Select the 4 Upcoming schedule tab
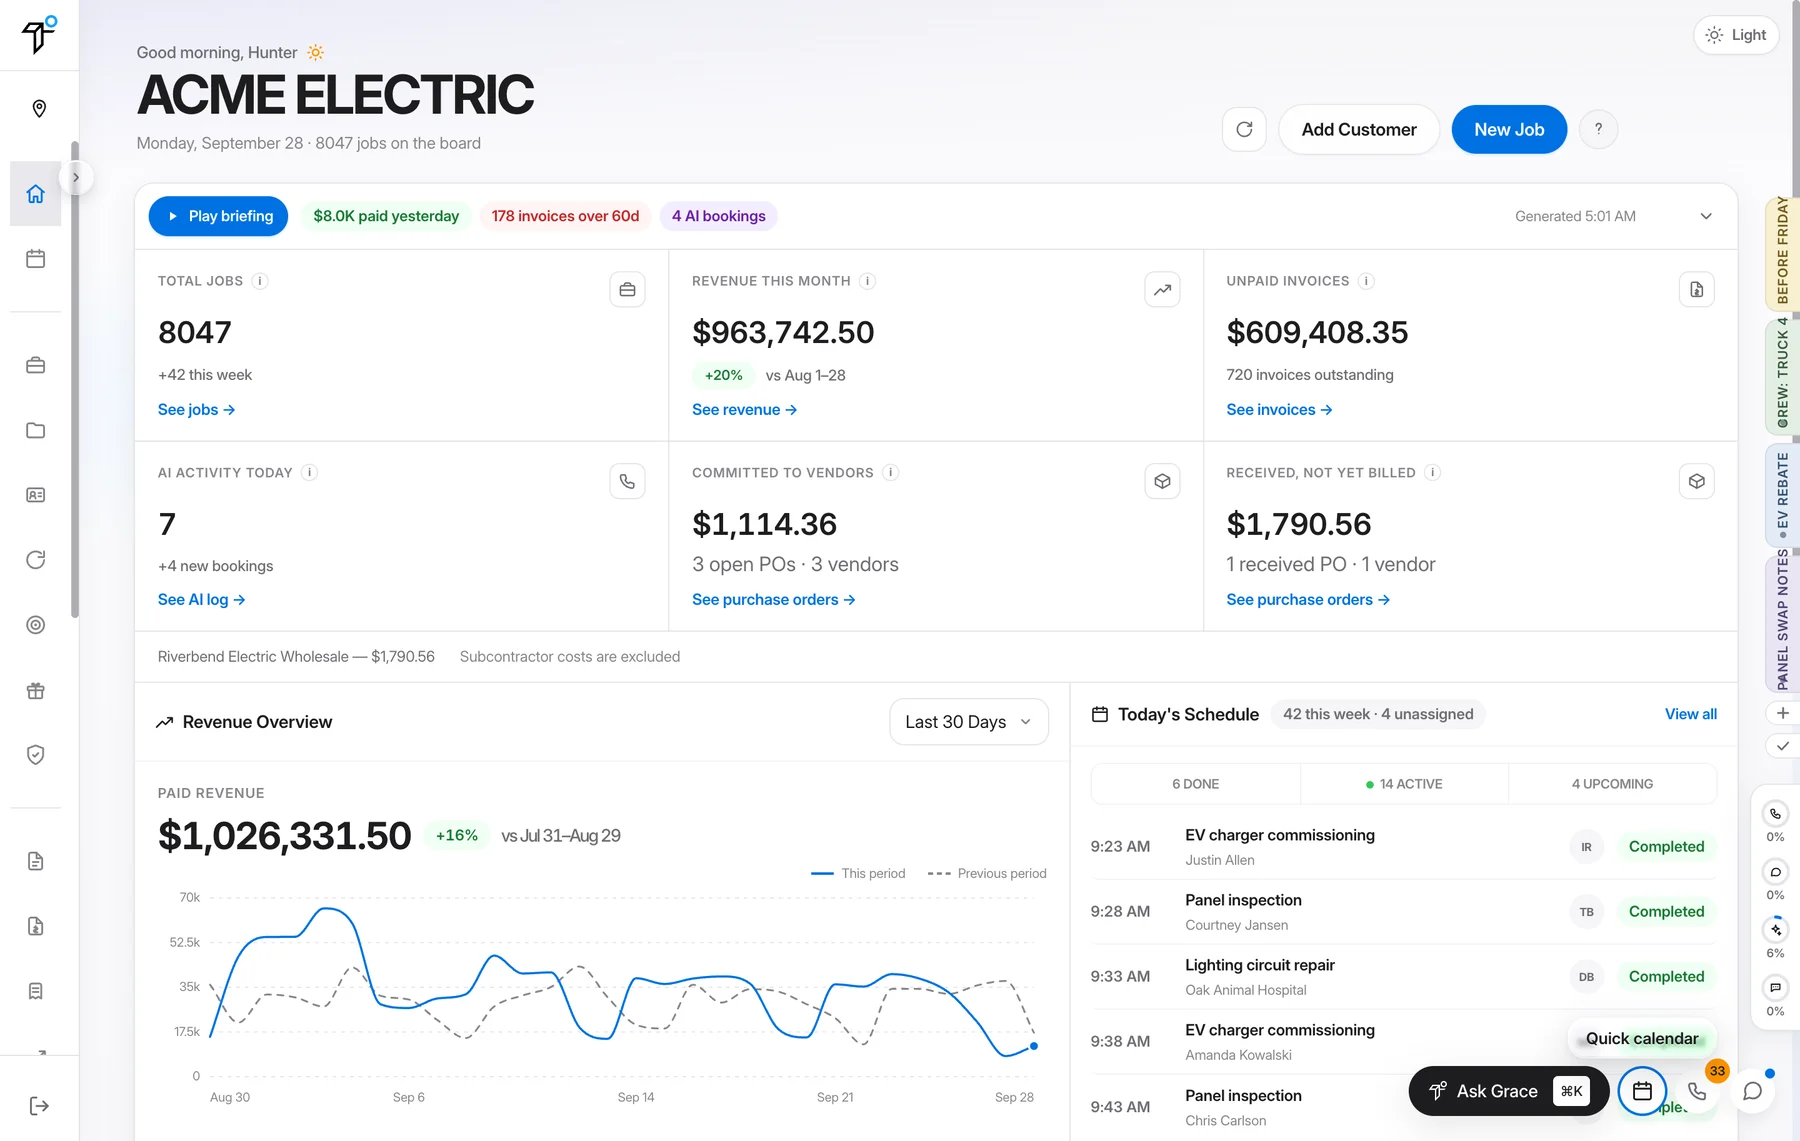 tap(1612, 784)
